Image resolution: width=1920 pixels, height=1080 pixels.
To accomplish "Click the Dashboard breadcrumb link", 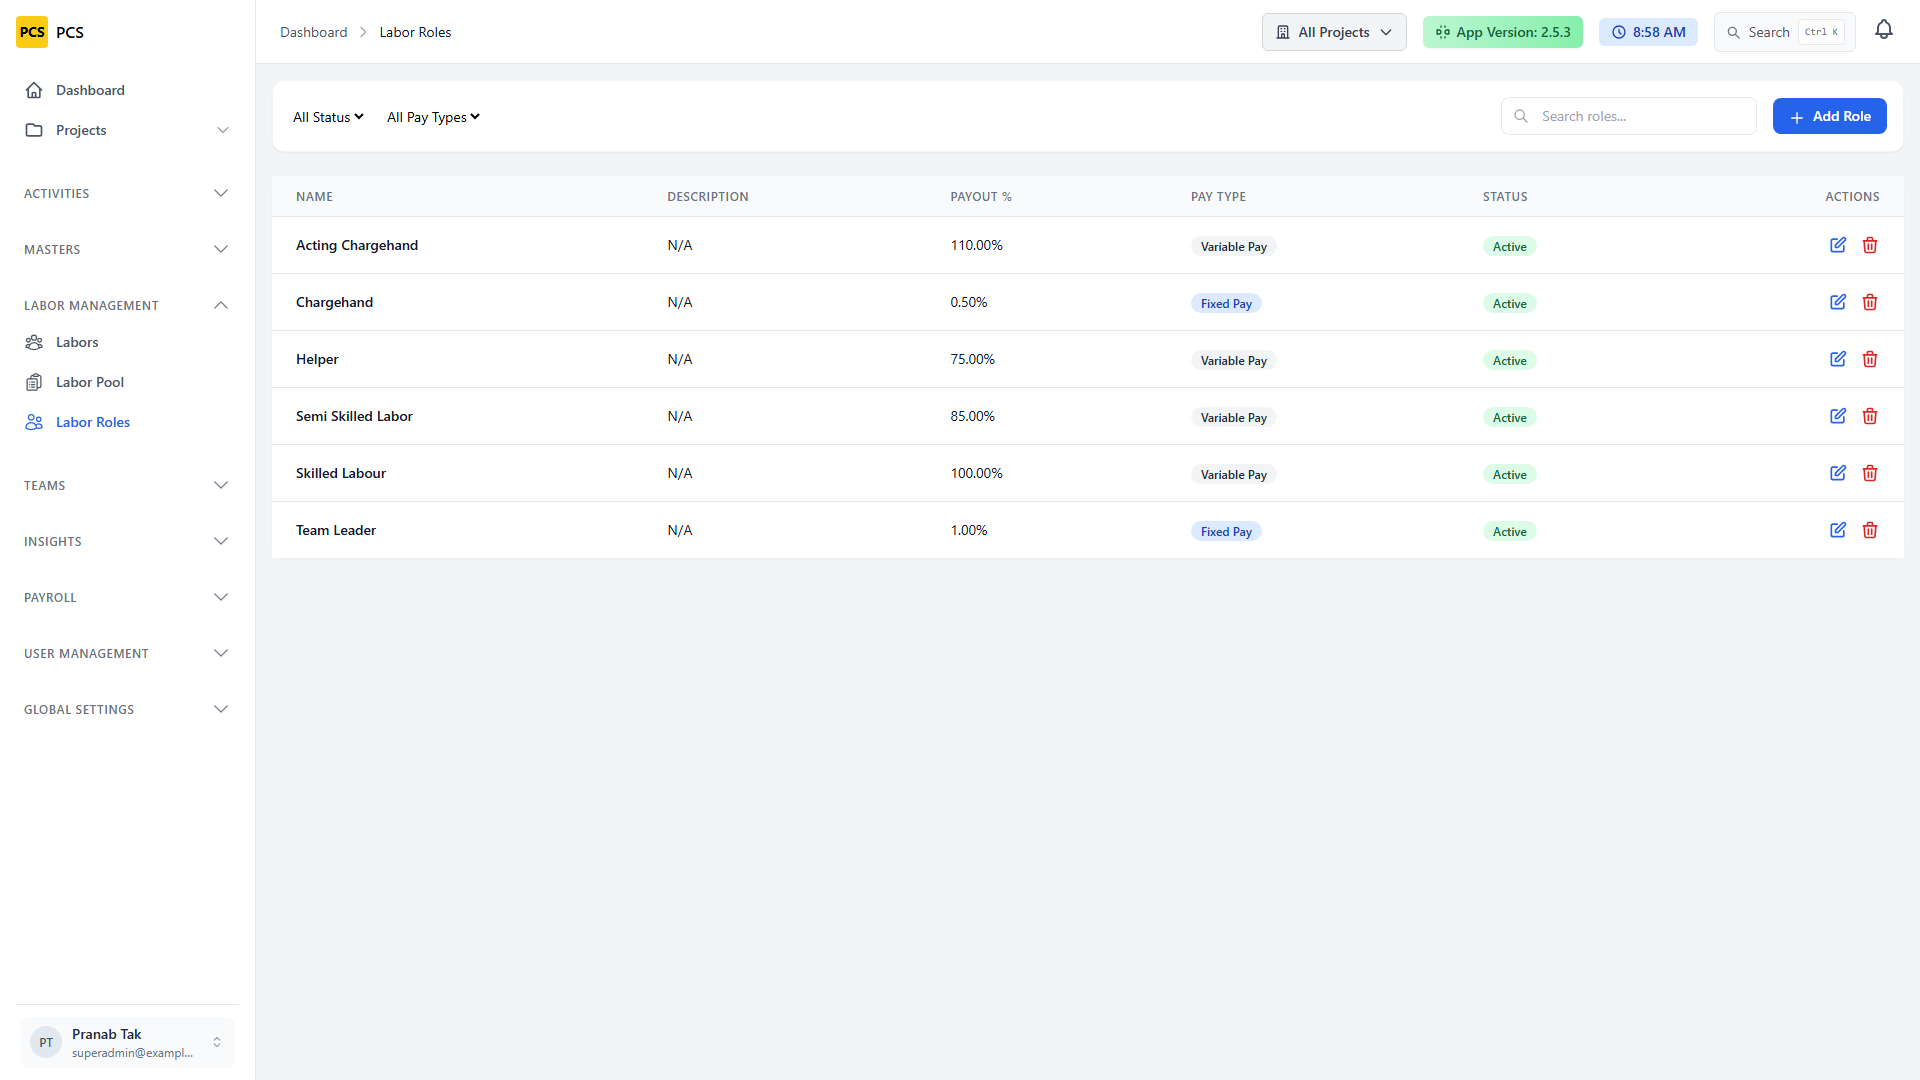I will (313, 32).
